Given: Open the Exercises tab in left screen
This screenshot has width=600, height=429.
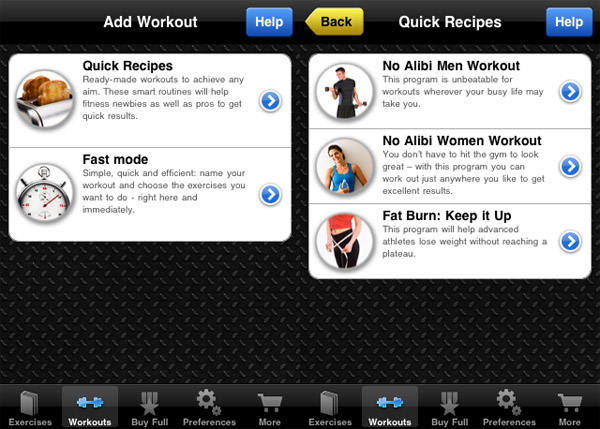Looking at the screenshot, I should 30,408.
